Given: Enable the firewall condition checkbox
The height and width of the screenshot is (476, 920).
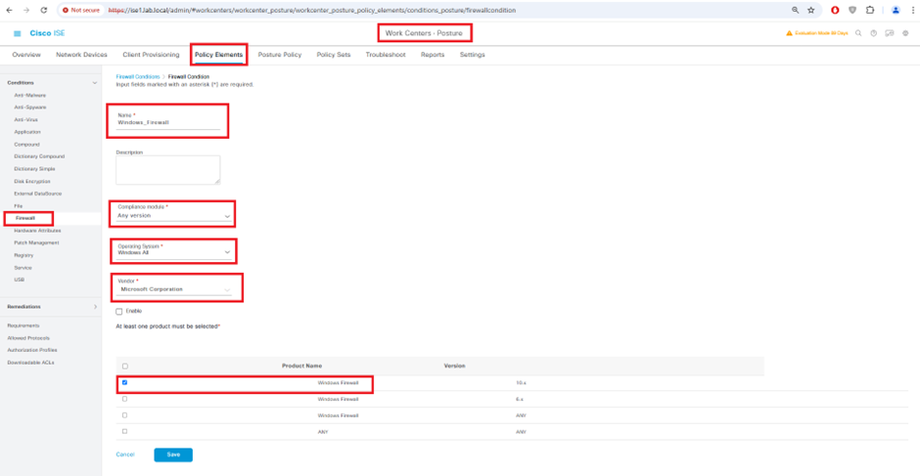Looking at the screenshot, I should (119, 312).
